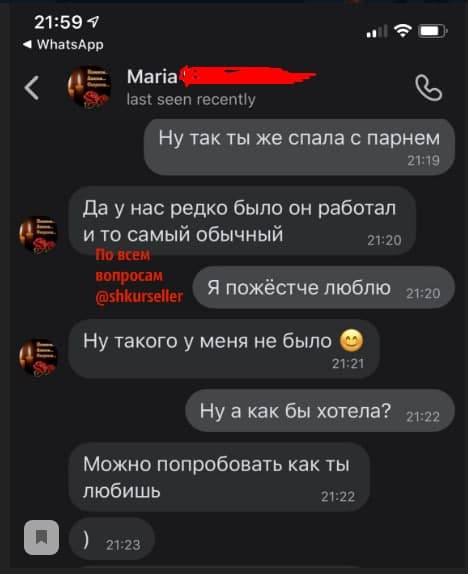Tap the bookmark icon at bottom left
Screen dimensions: 468x574
tap(41, 537)
